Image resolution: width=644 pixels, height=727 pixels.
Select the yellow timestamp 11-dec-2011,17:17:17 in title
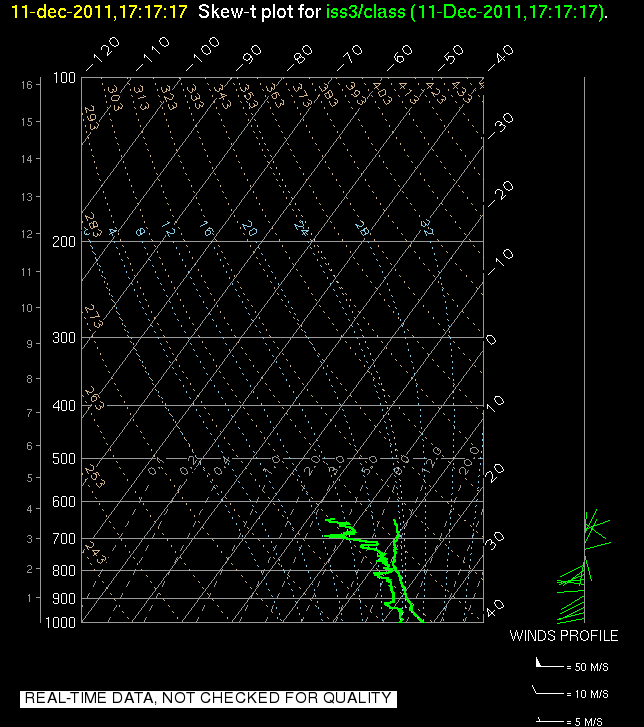pos(99,12)
